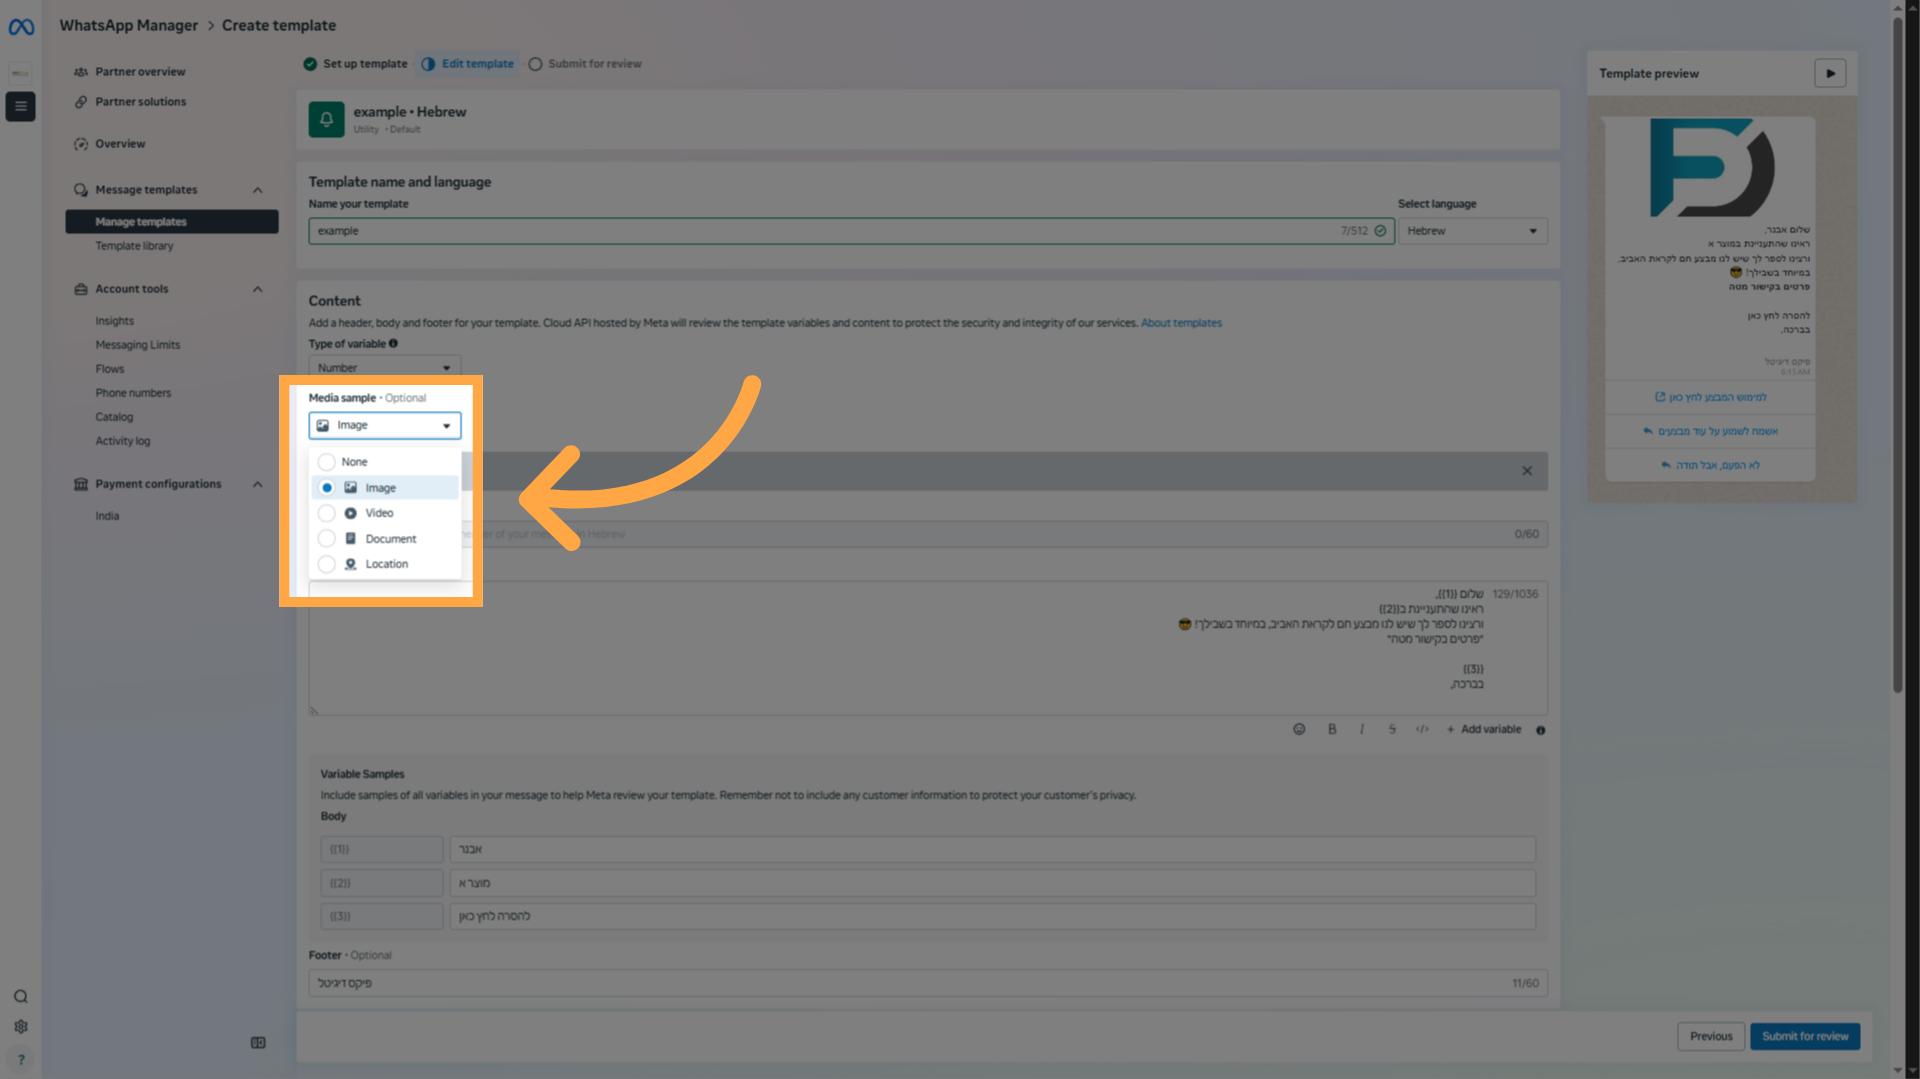Collapse sidebar panel icon
This screenshot has width=1920, height=1079.
(258, 1043)
